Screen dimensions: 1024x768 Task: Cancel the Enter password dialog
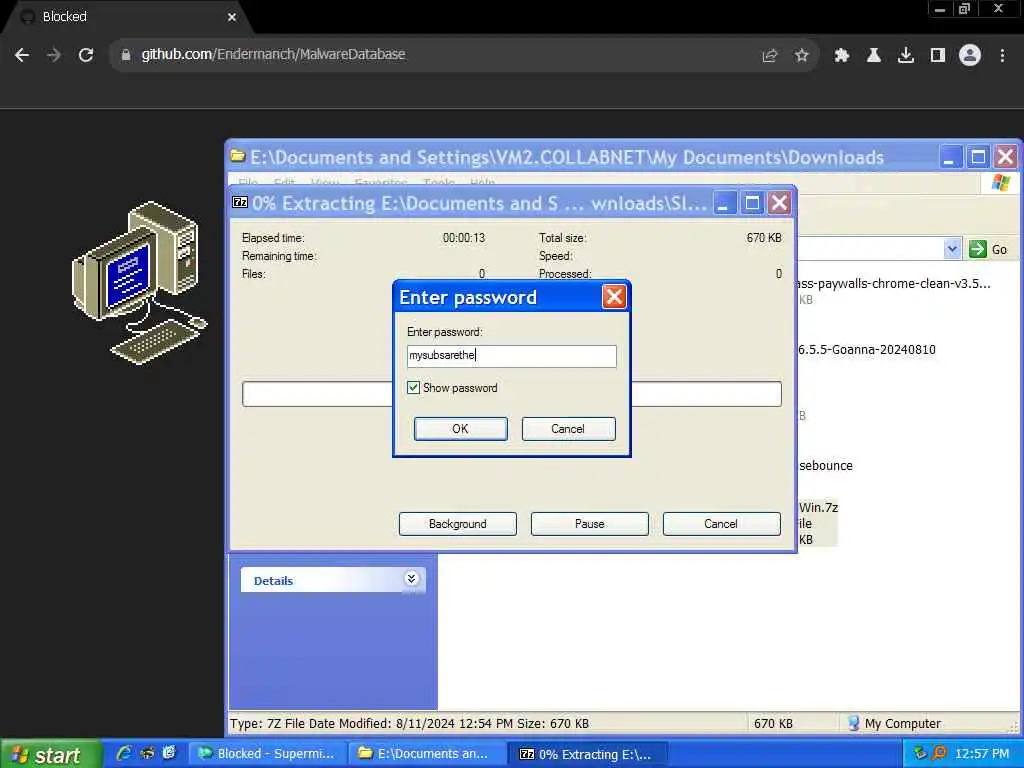coord(568,429)
